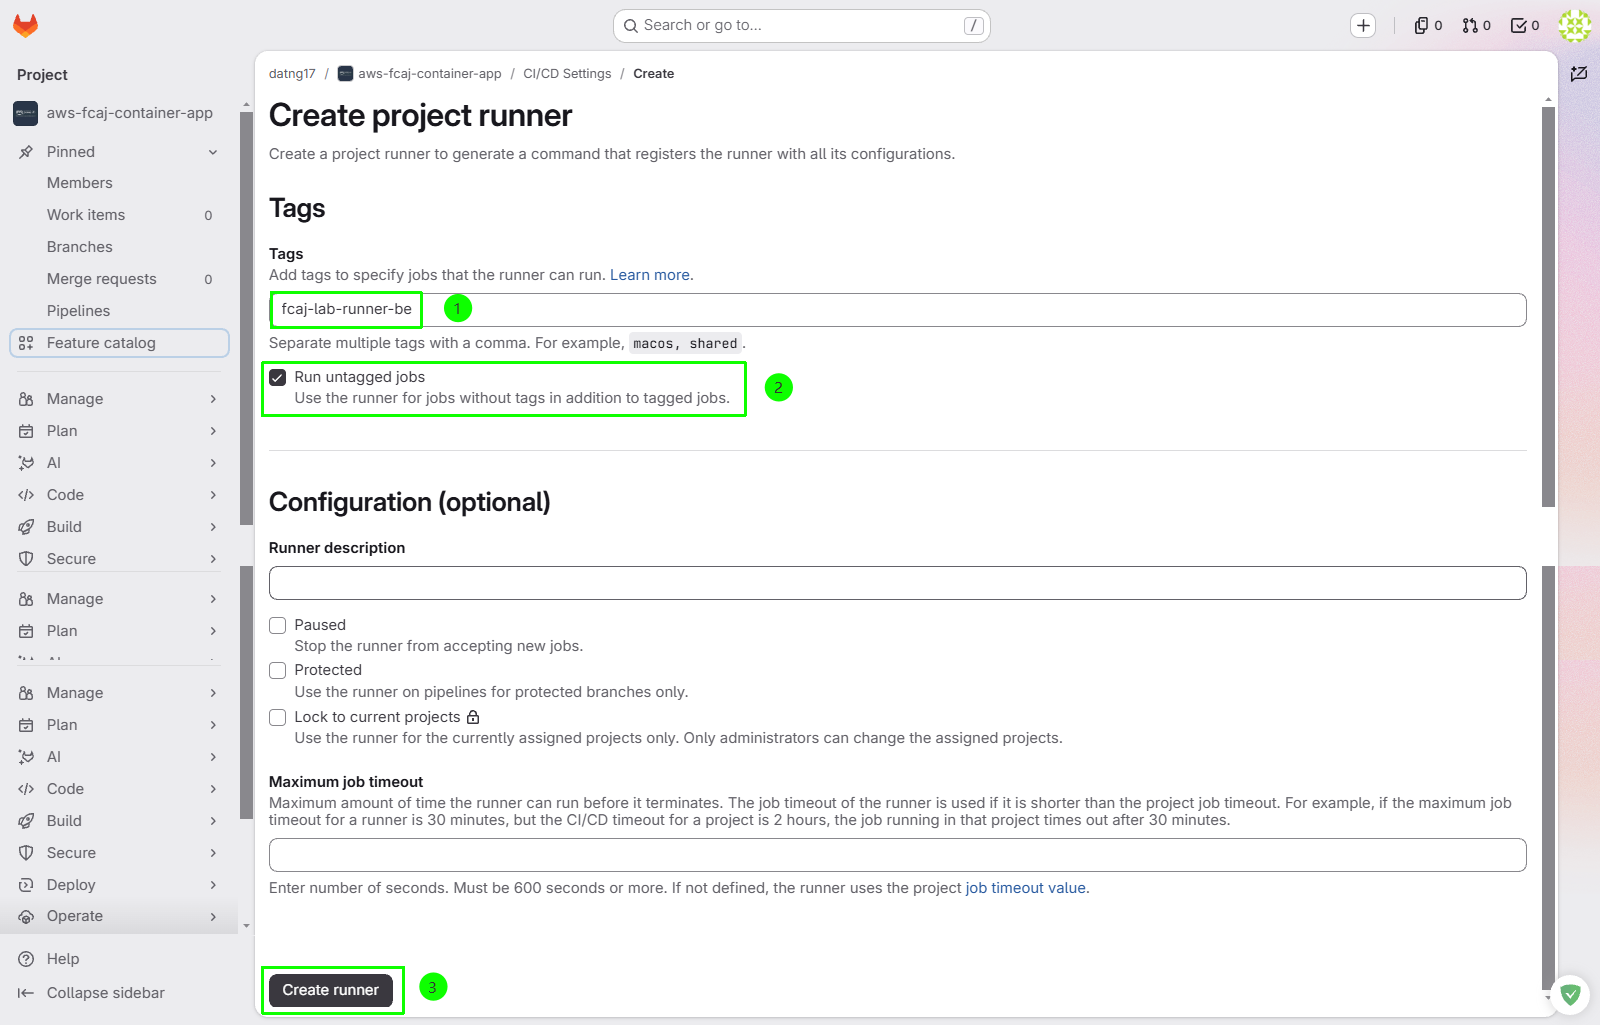Click the lock icon beside Lock to current projects
The width and height of the screenshot is (1600, 1025).
pyautogui.click(x=473, y=717)
